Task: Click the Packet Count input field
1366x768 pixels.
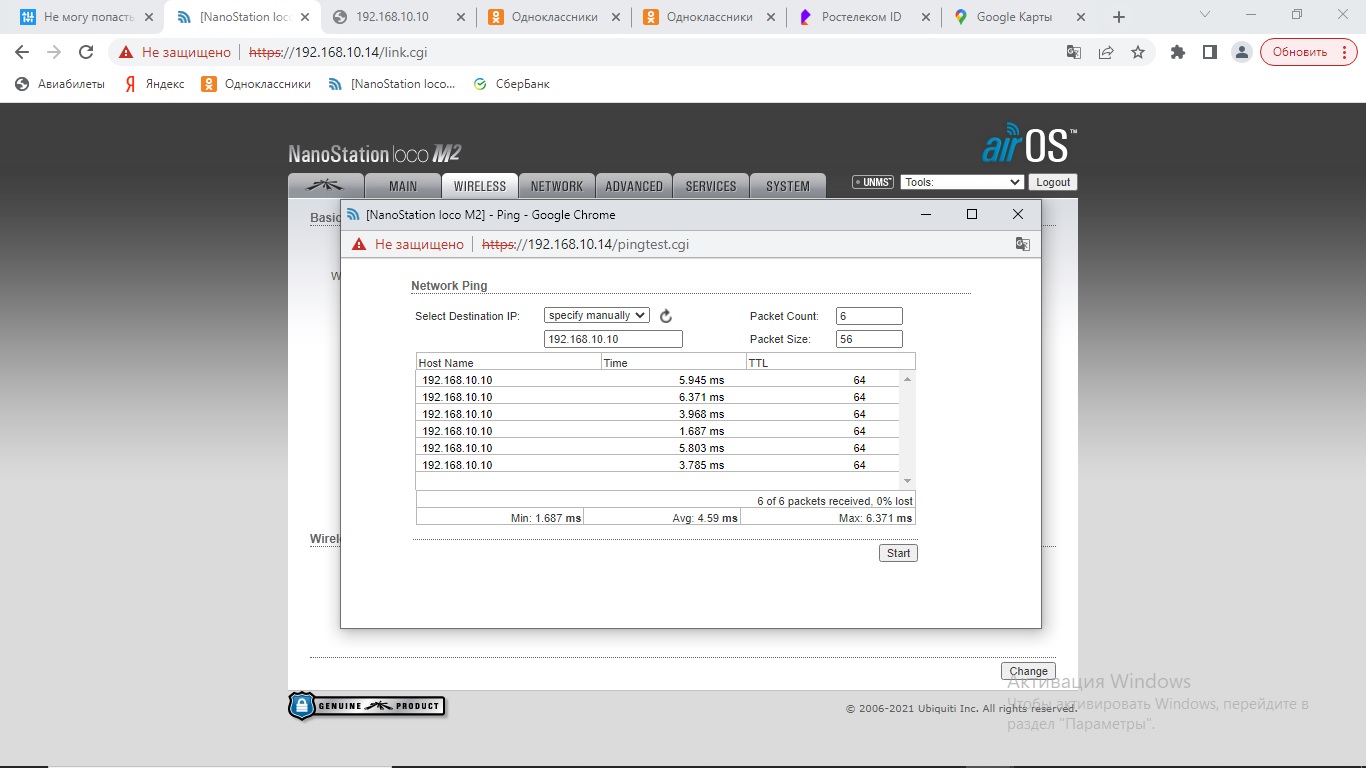Action: tap(869, 316)
